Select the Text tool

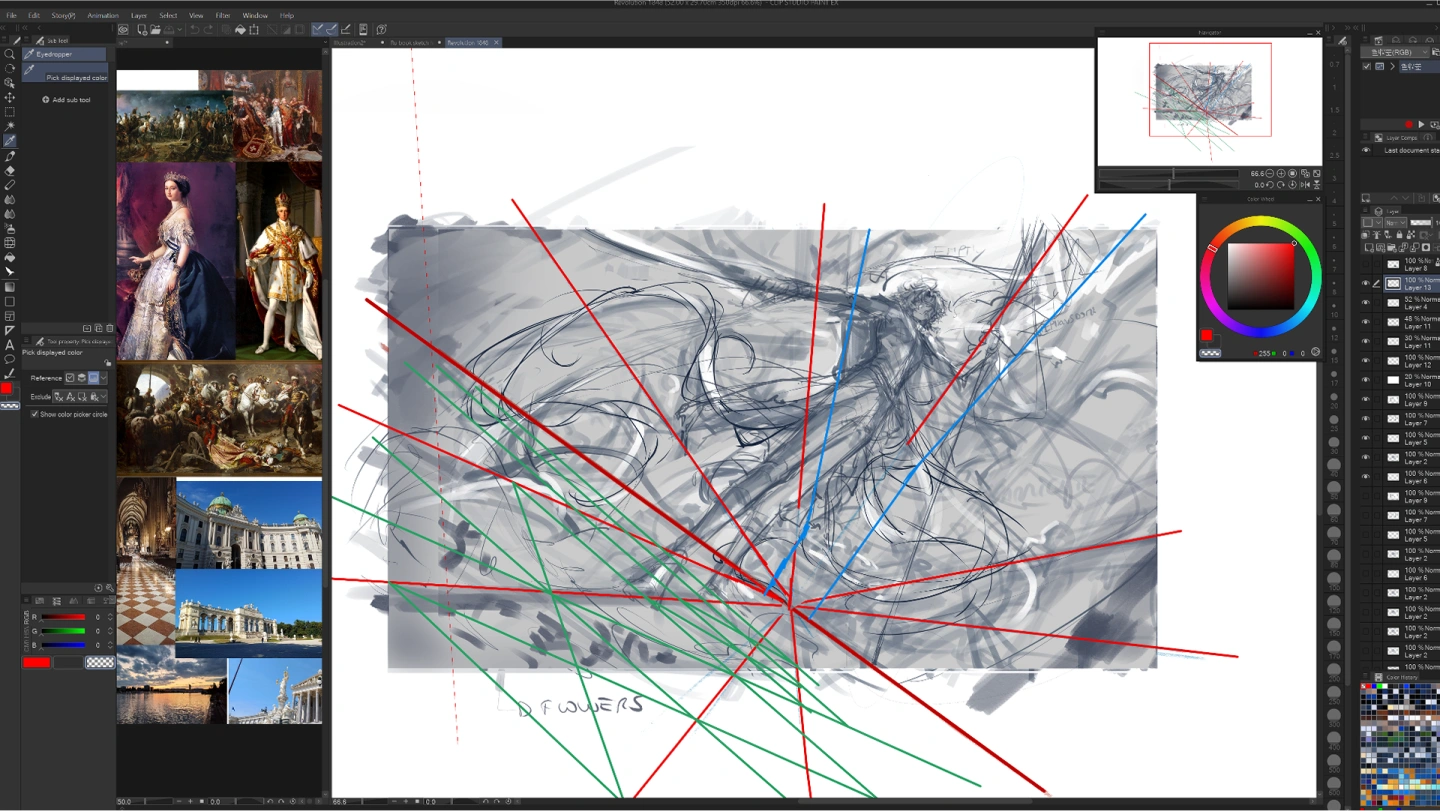(9, 344)
